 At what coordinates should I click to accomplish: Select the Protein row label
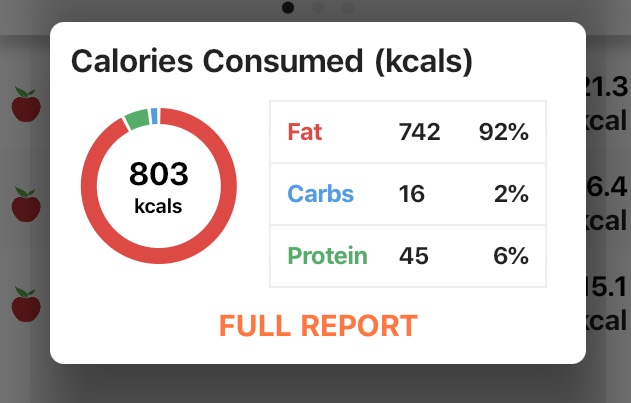click(327, 256)
